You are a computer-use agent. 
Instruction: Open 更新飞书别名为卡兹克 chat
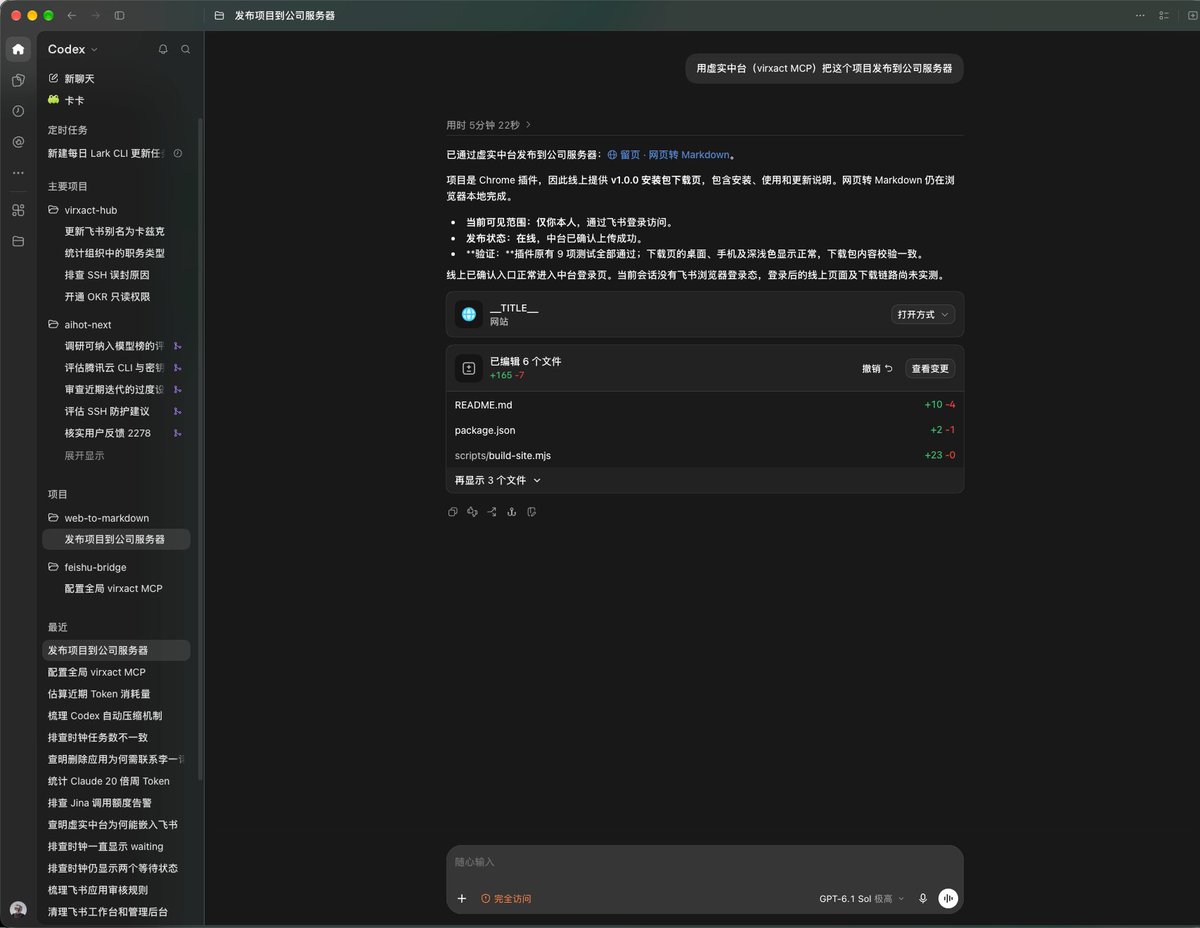click(x=115, y=231)
